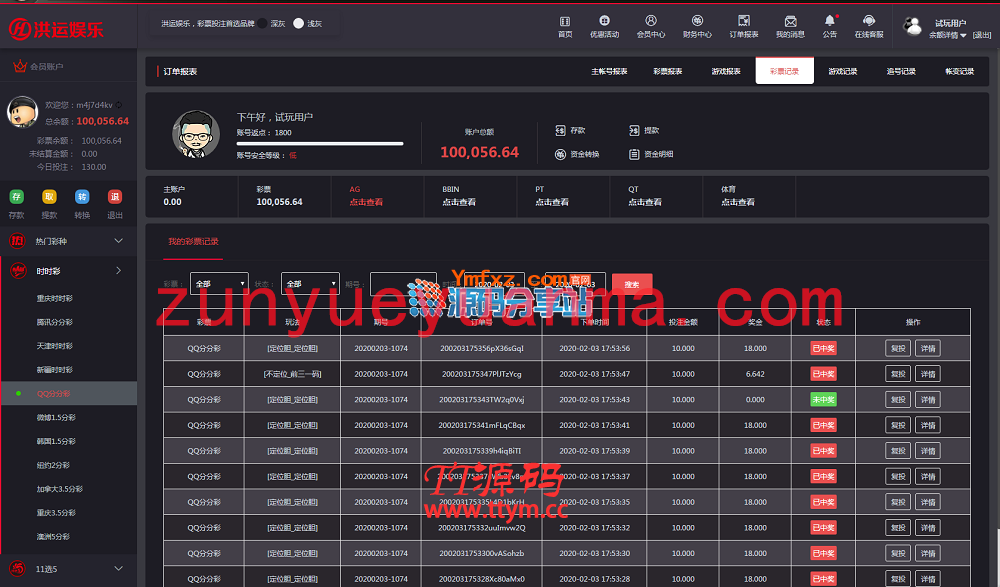This screenshot has width=1000, height=587.
Task: Click PT 点击查看 balance link
Action: tap(552, 202)
